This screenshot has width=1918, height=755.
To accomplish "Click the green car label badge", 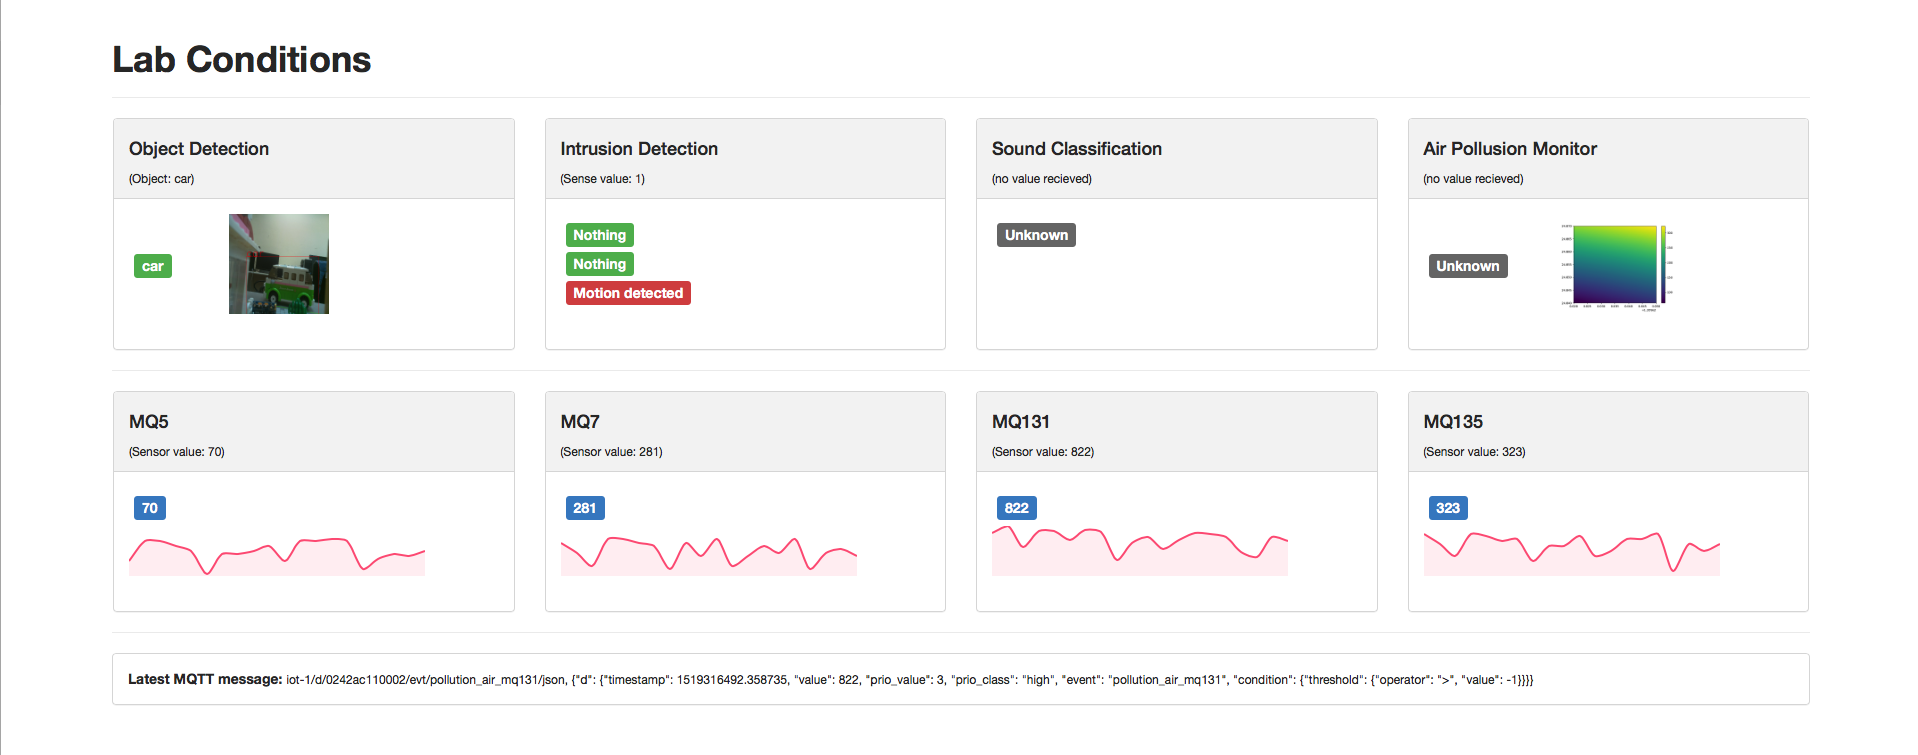I will coord(153,266).
